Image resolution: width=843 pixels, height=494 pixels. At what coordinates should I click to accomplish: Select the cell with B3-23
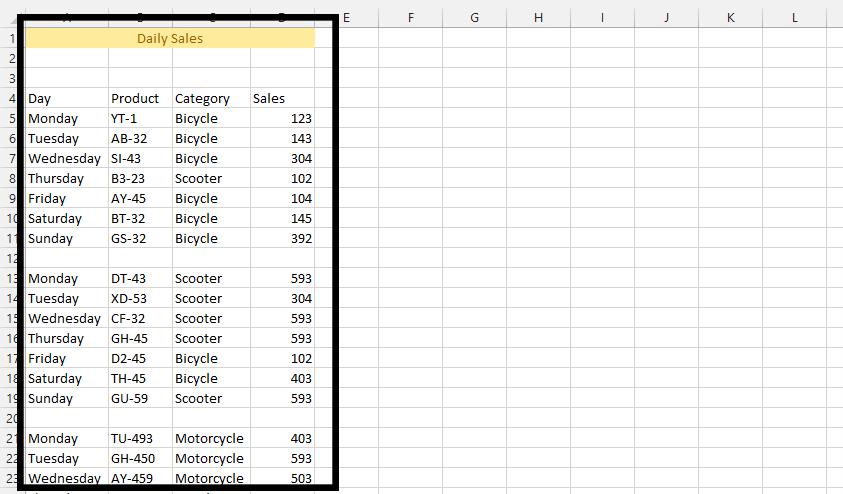[140, 178]
